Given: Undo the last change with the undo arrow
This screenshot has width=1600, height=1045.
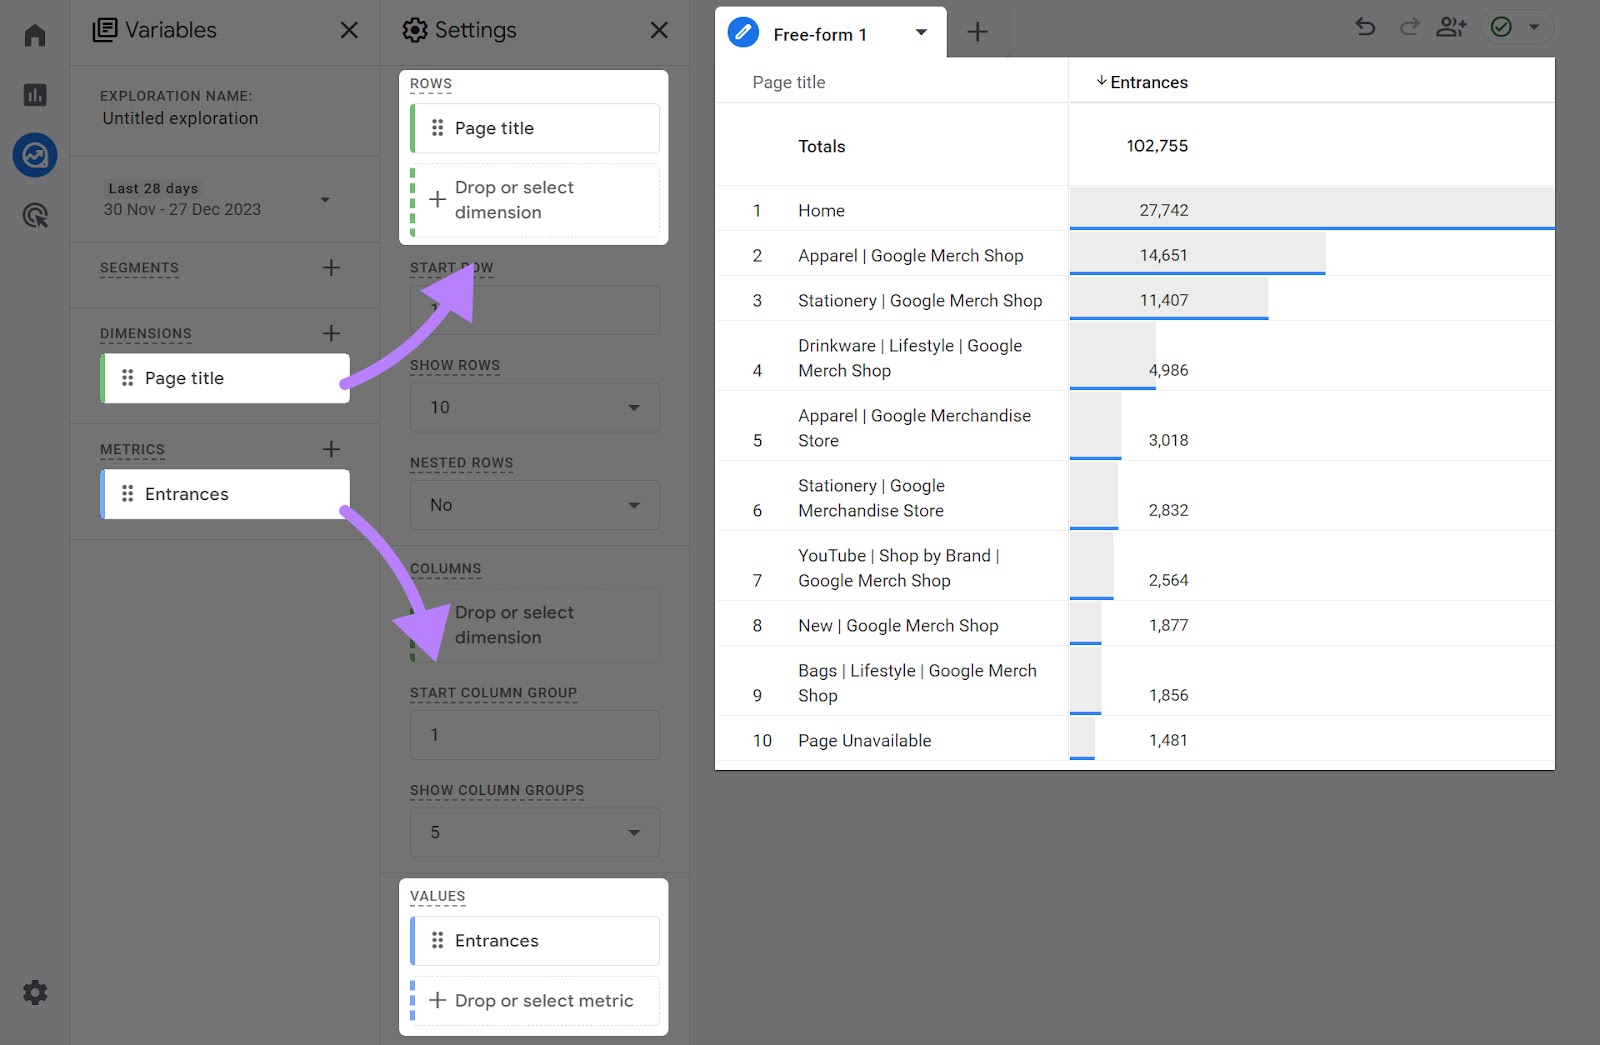Looking at the screenshot, I should (x=1364, y=27).
